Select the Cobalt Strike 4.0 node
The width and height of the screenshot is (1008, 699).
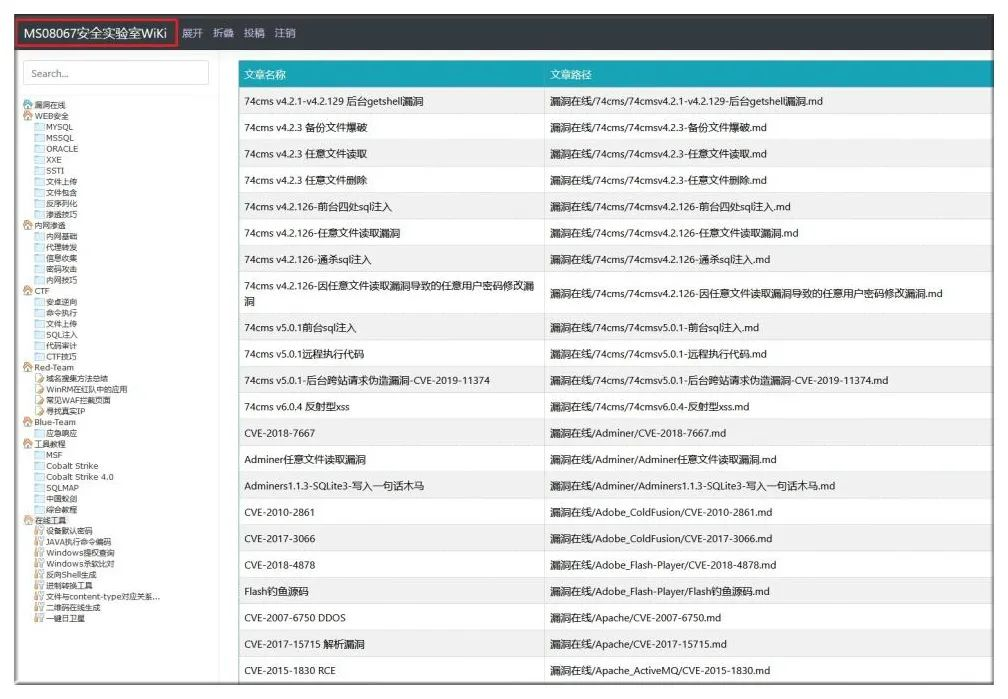tap(80, 477)
